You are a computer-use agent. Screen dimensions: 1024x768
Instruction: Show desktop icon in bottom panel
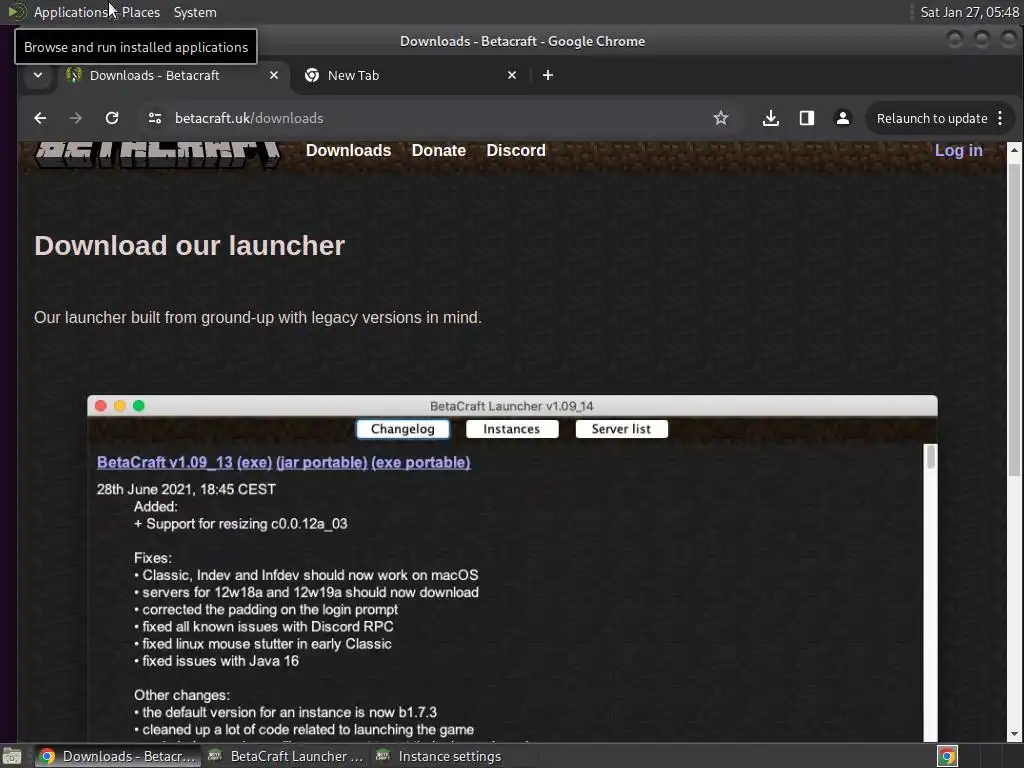[x=12, y=756]
